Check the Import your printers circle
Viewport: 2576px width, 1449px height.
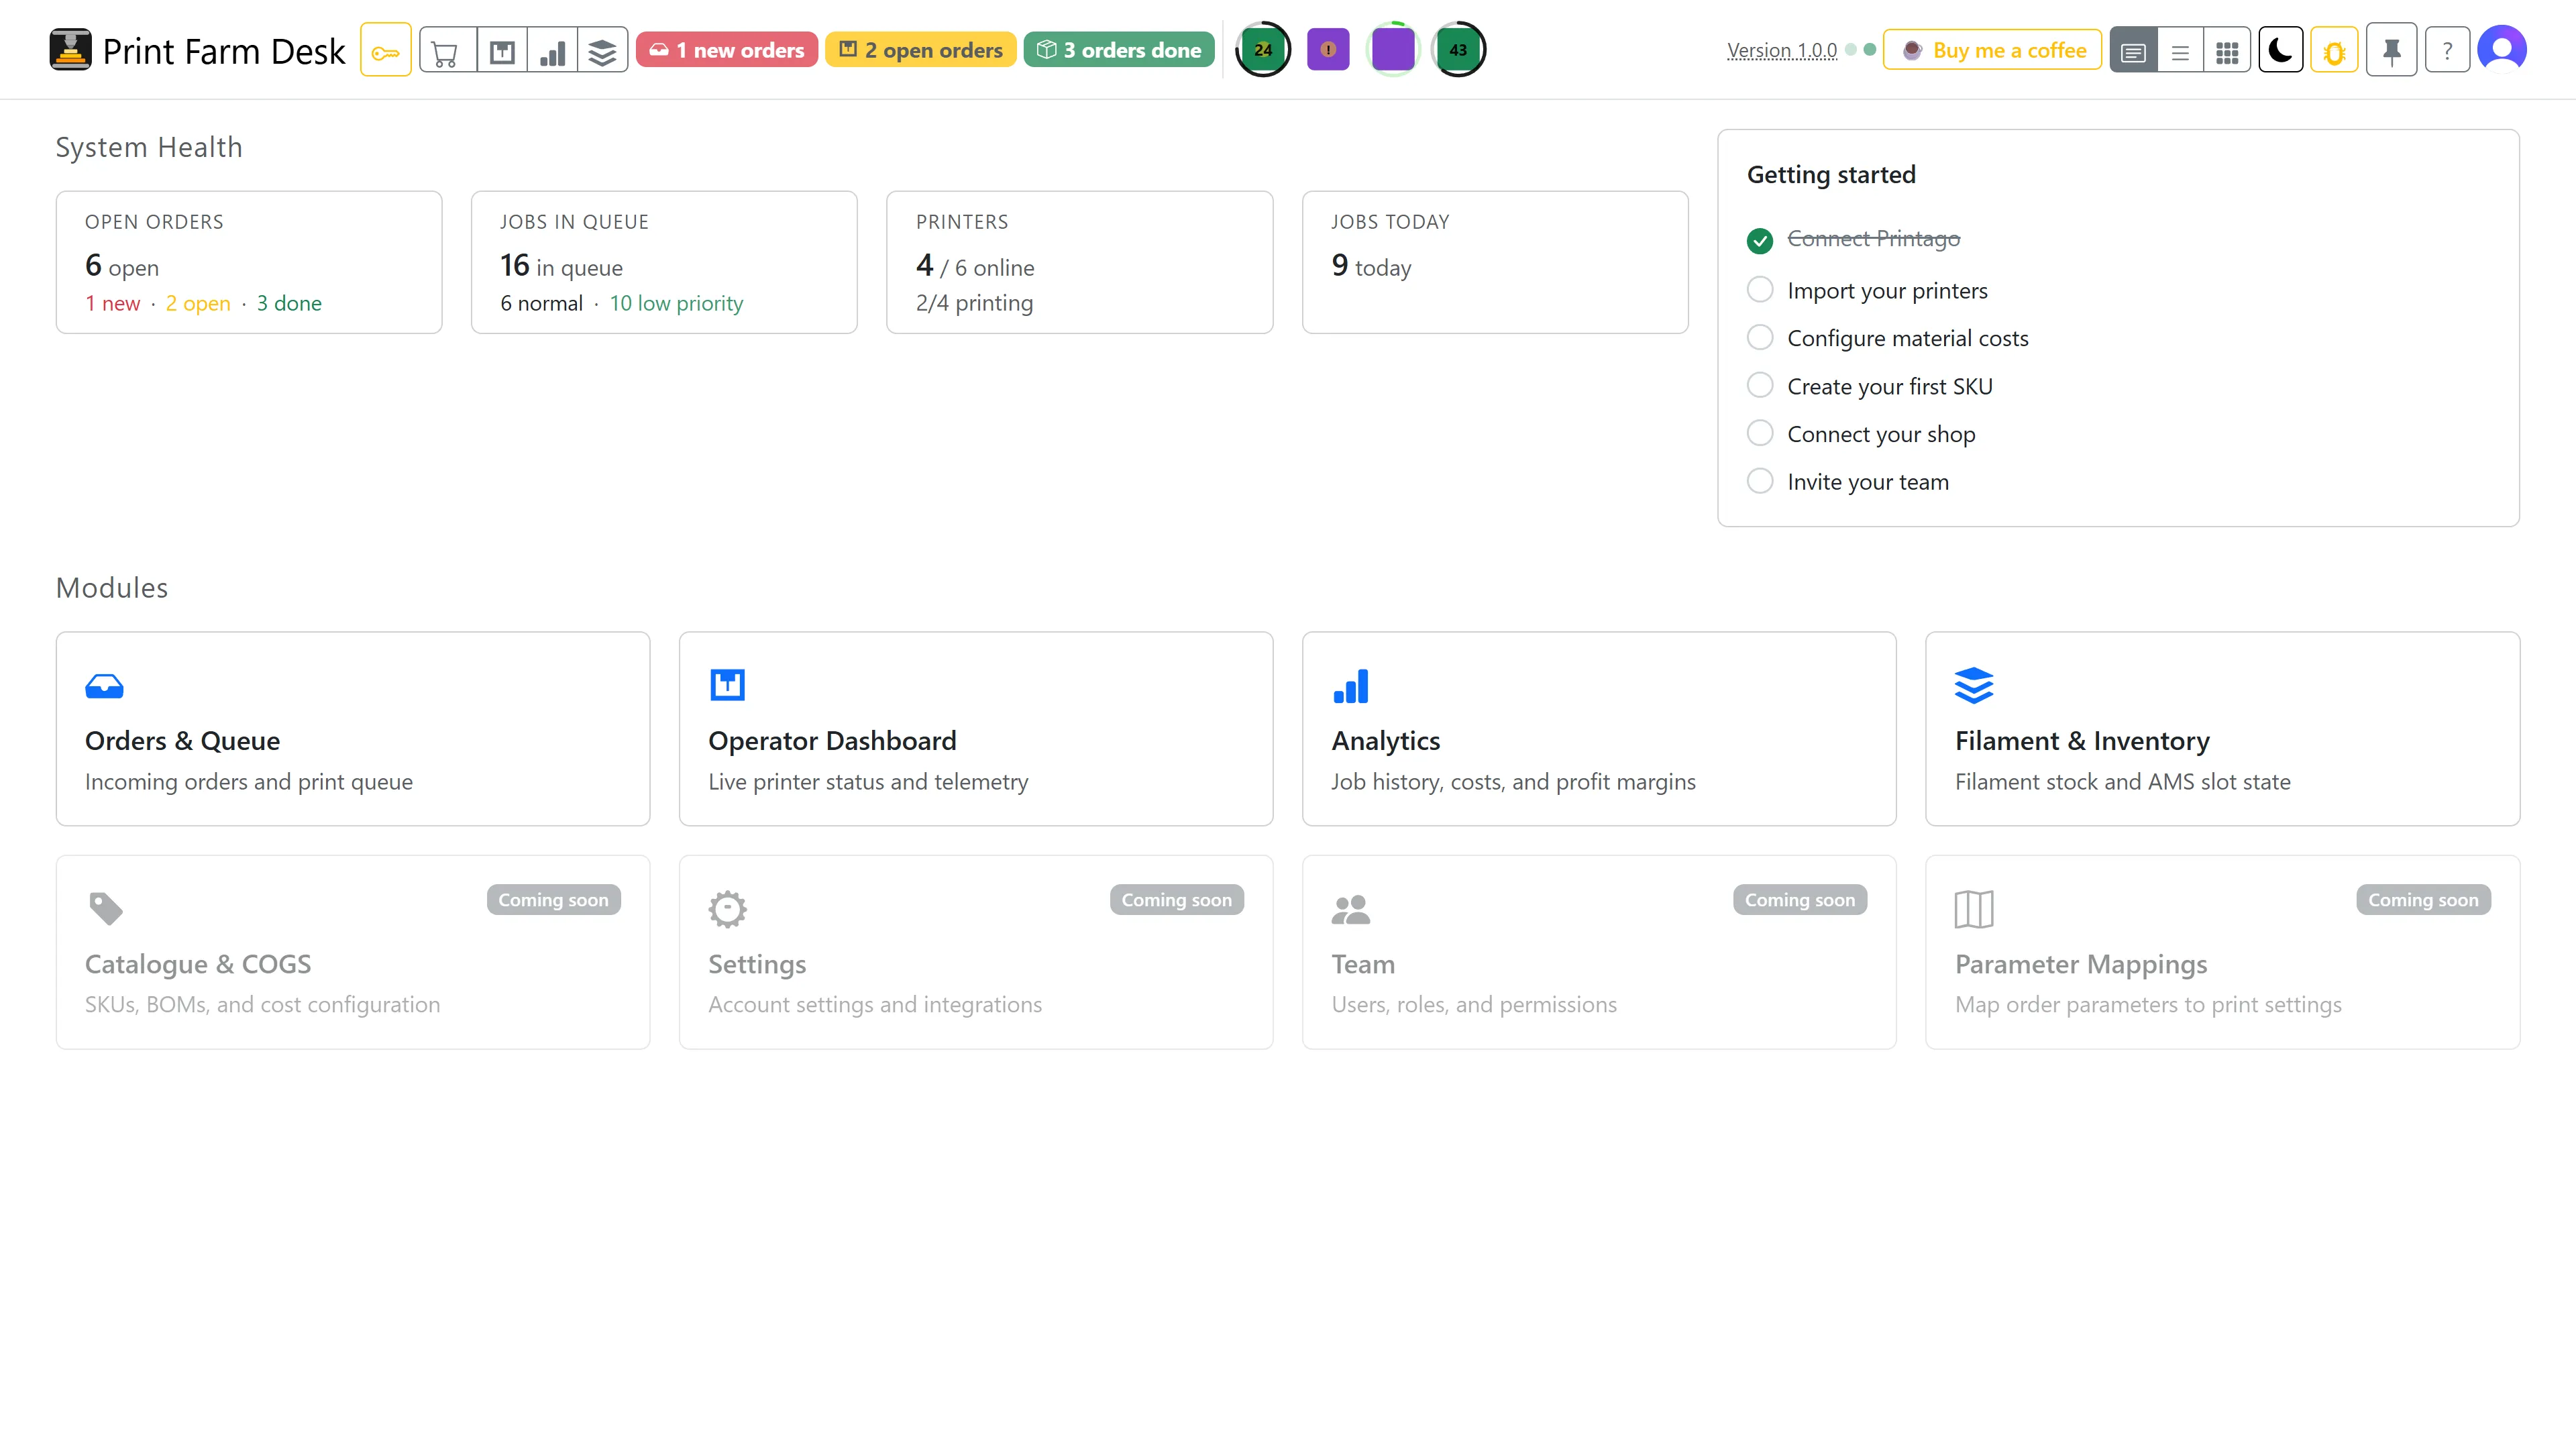[x=1760, y=289]
